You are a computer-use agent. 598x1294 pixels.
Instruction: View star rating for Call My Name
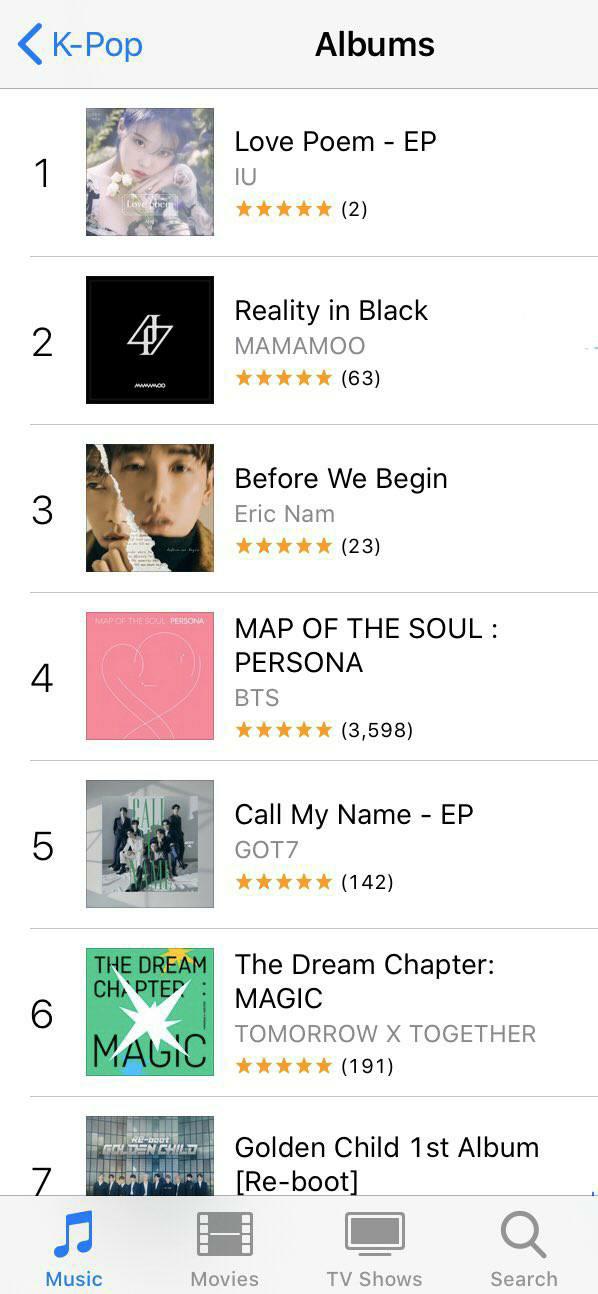click(x=283, y=881)
